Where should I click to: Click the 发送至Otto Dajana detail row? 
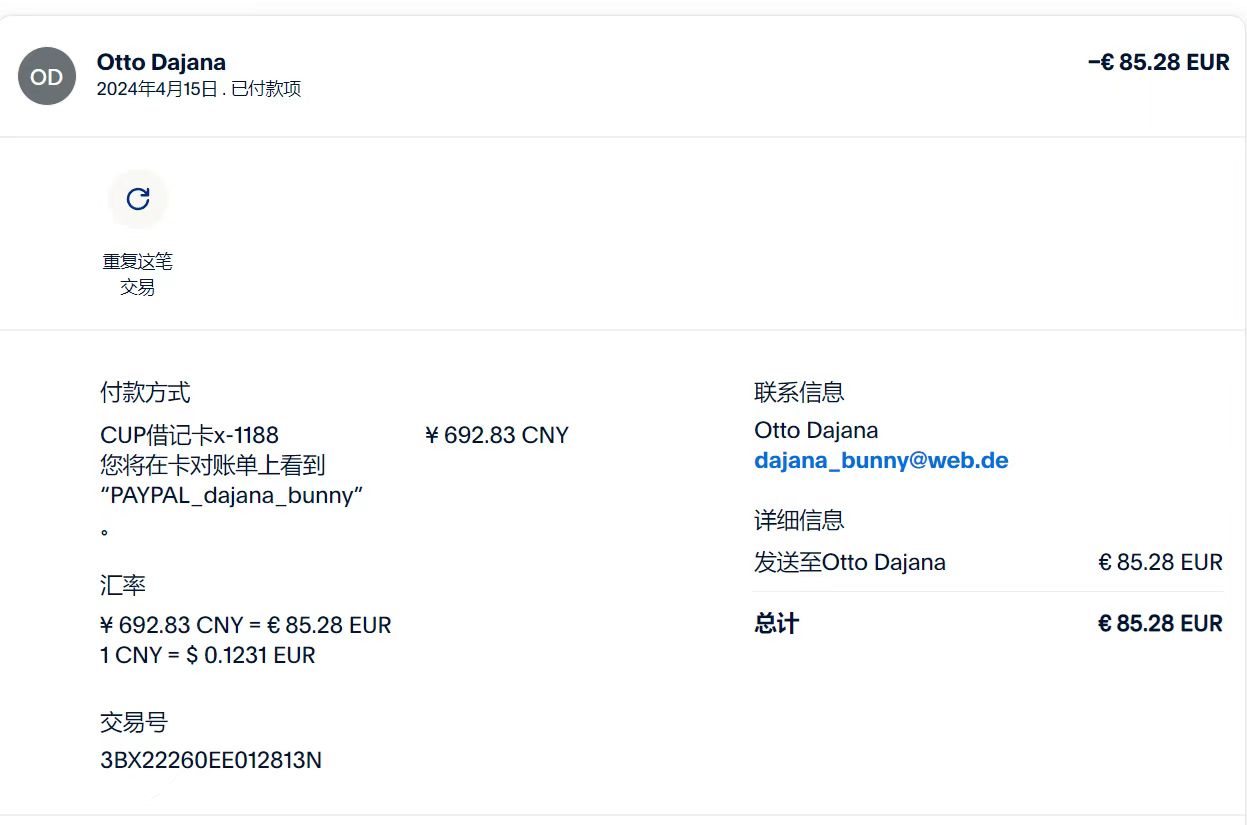point(849,562)
